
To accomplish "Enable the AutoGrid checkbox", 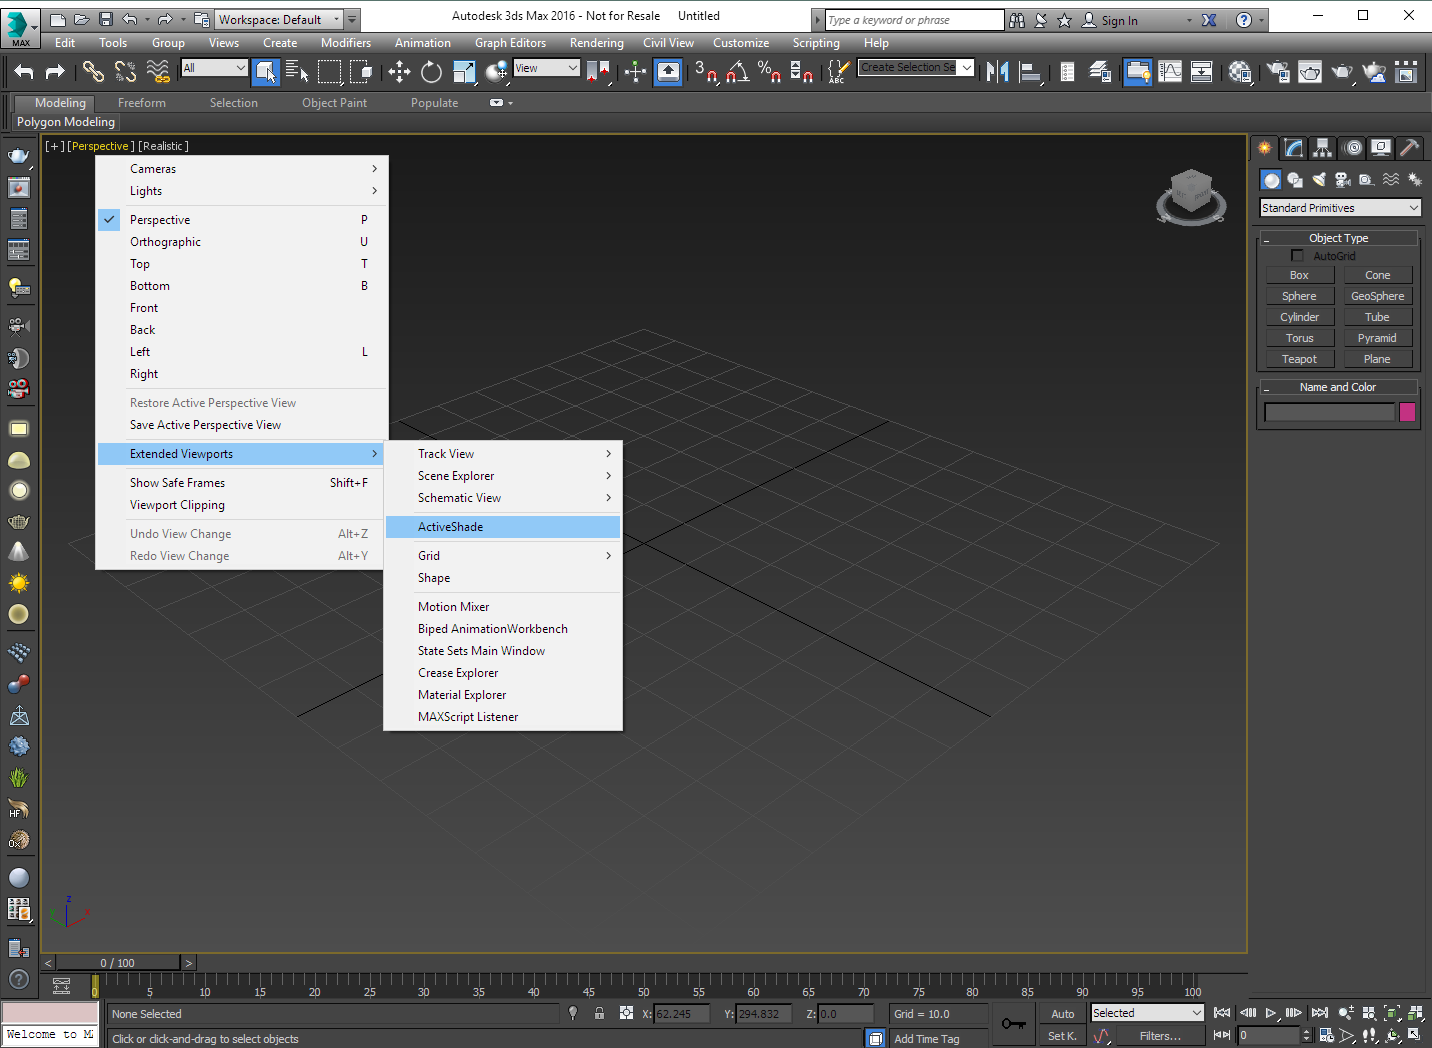I will click(1297, 256).
